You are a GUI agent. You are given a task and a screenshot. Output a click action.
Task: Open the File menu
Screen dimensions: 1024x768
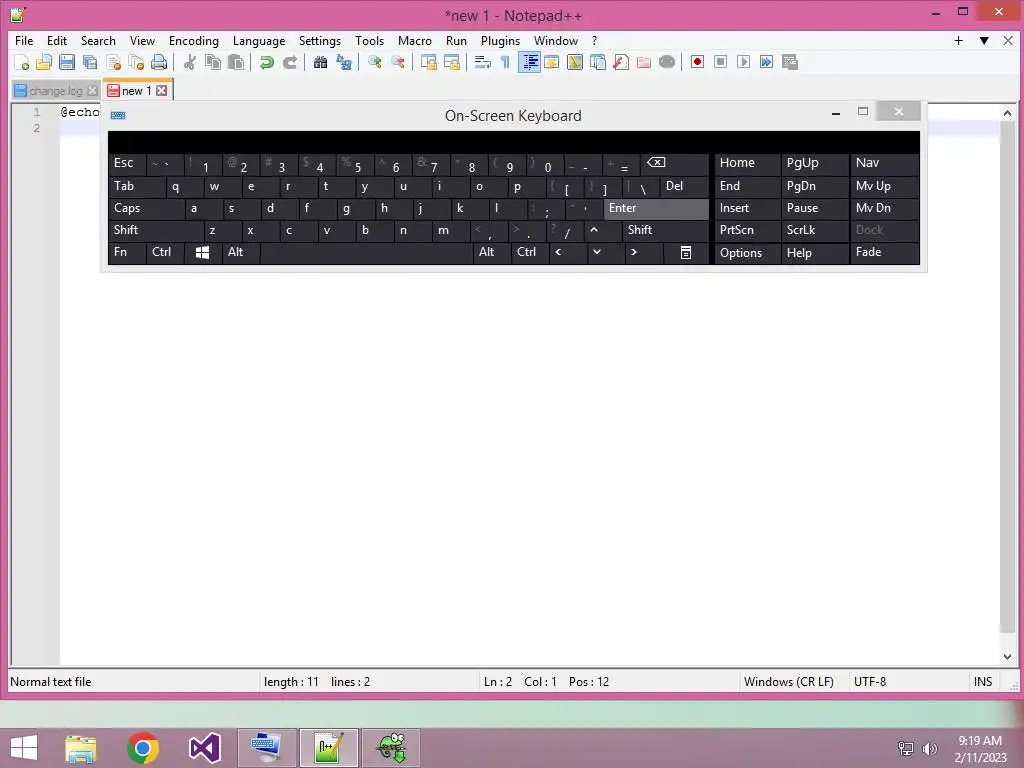(24, 40)
